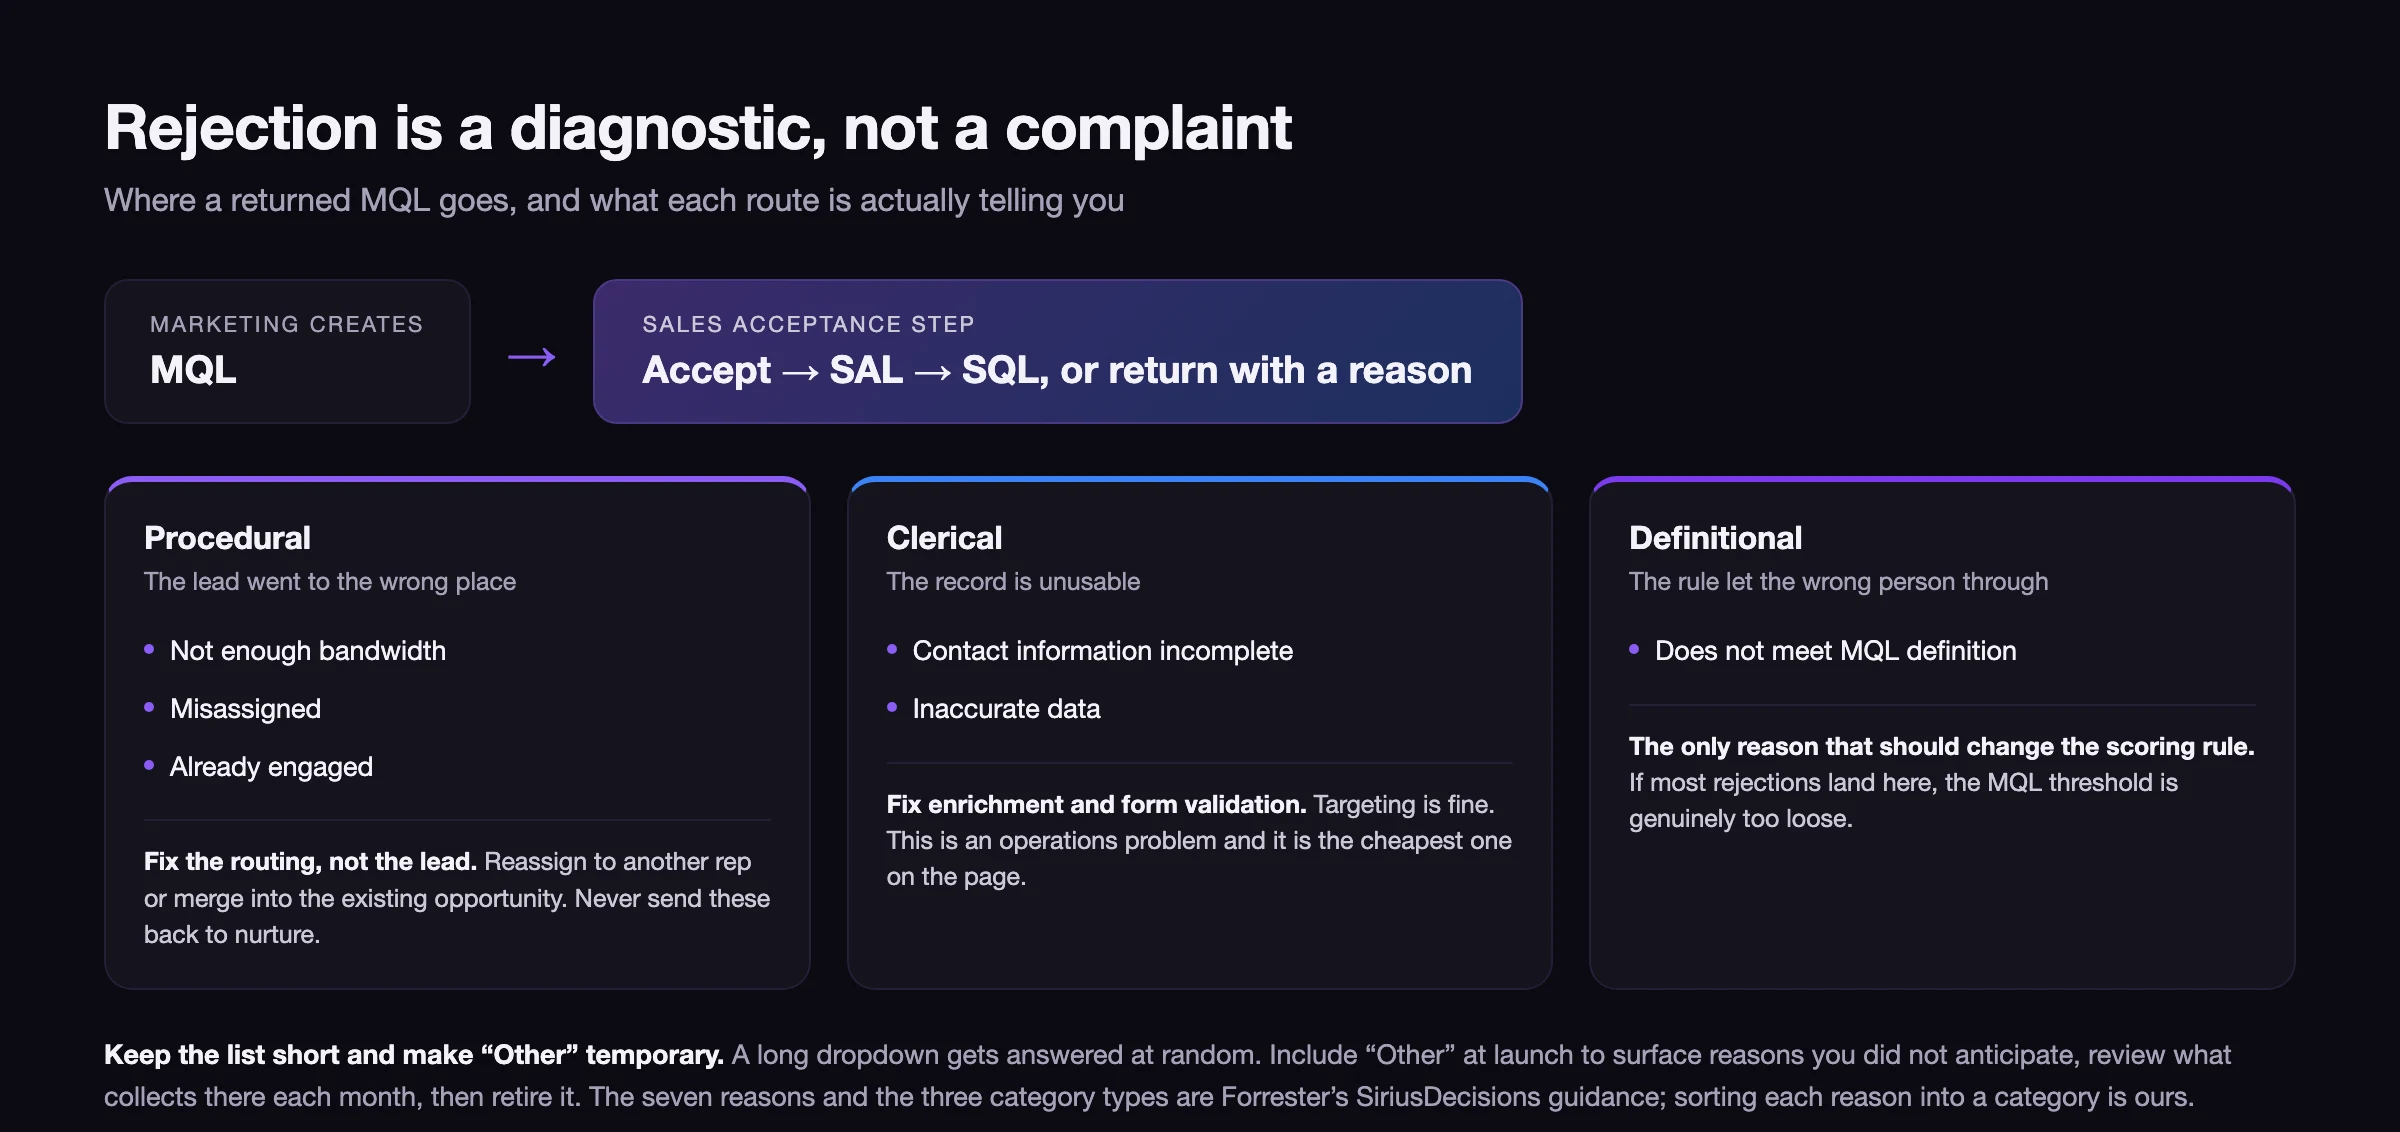Select the Procedural card heading

(x=227, y=538)
